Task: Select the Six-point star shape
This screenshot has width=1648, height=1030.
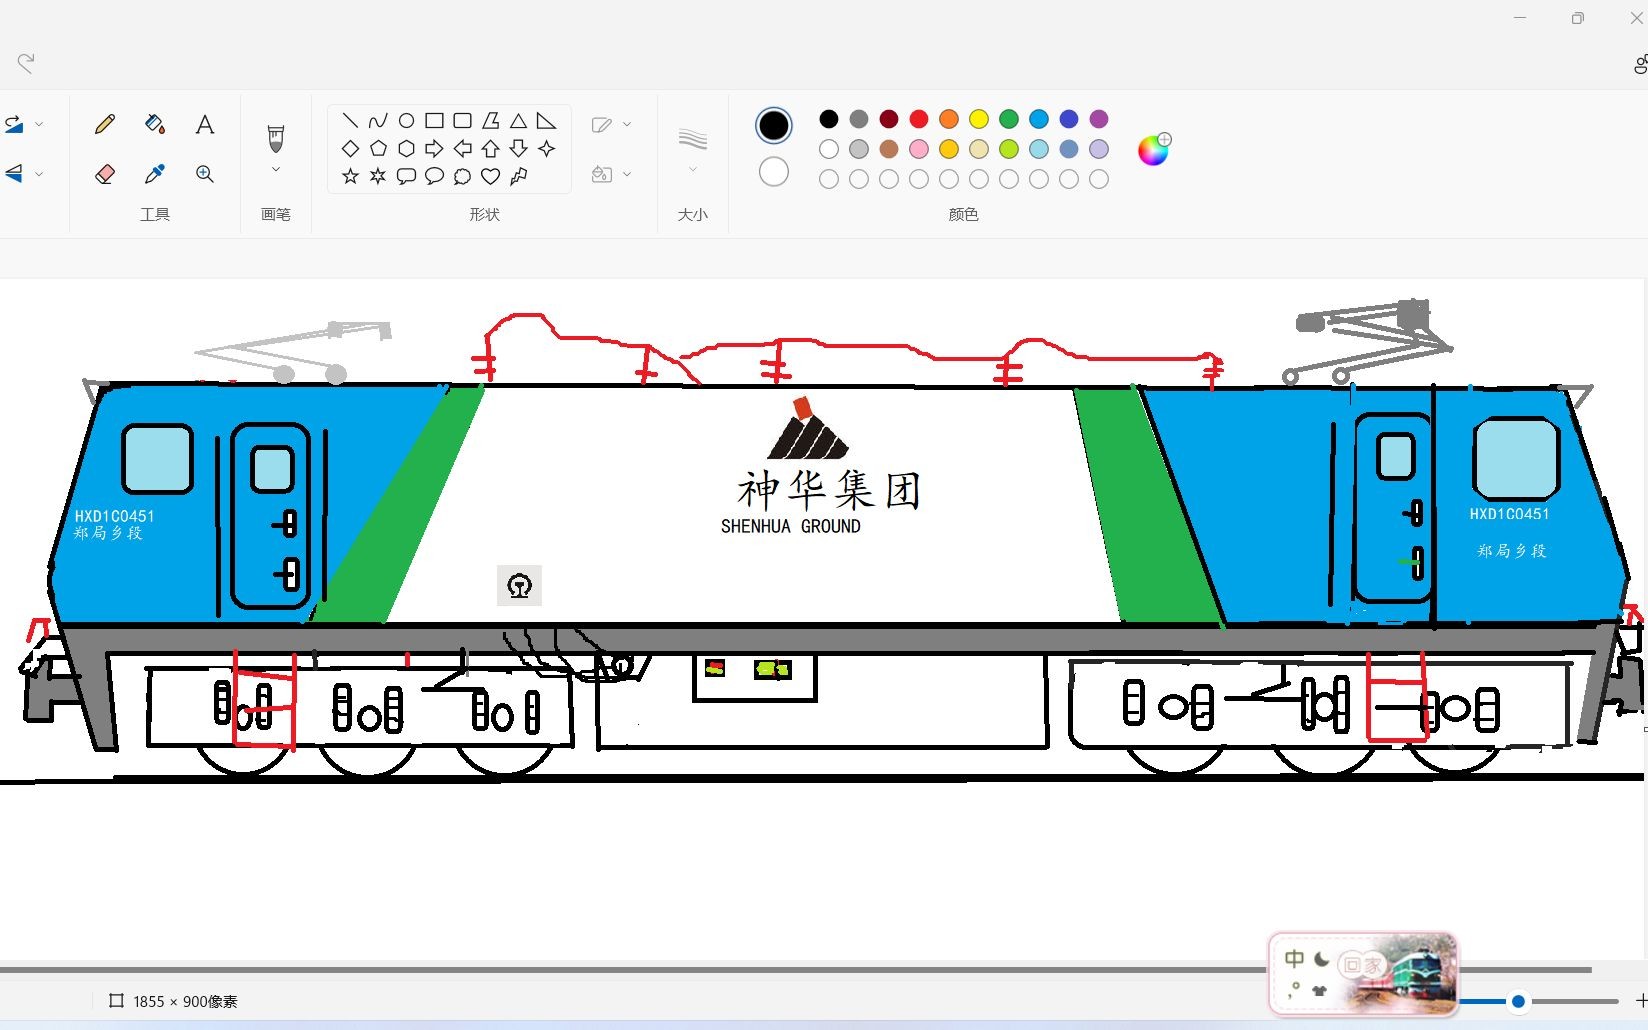Action: (x=378, y=176)
